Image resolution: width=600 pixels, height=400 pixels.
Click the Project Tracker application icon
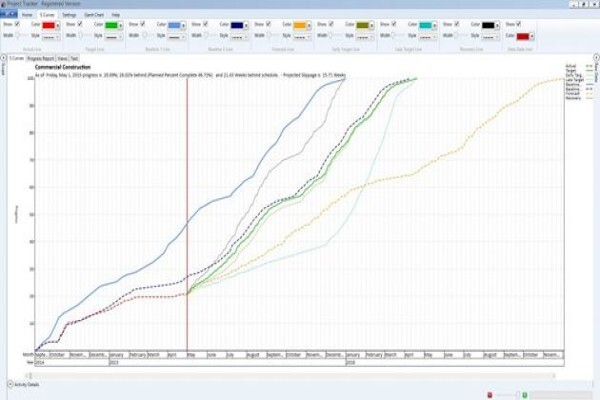pyautogui.click(x=3, y=4)
